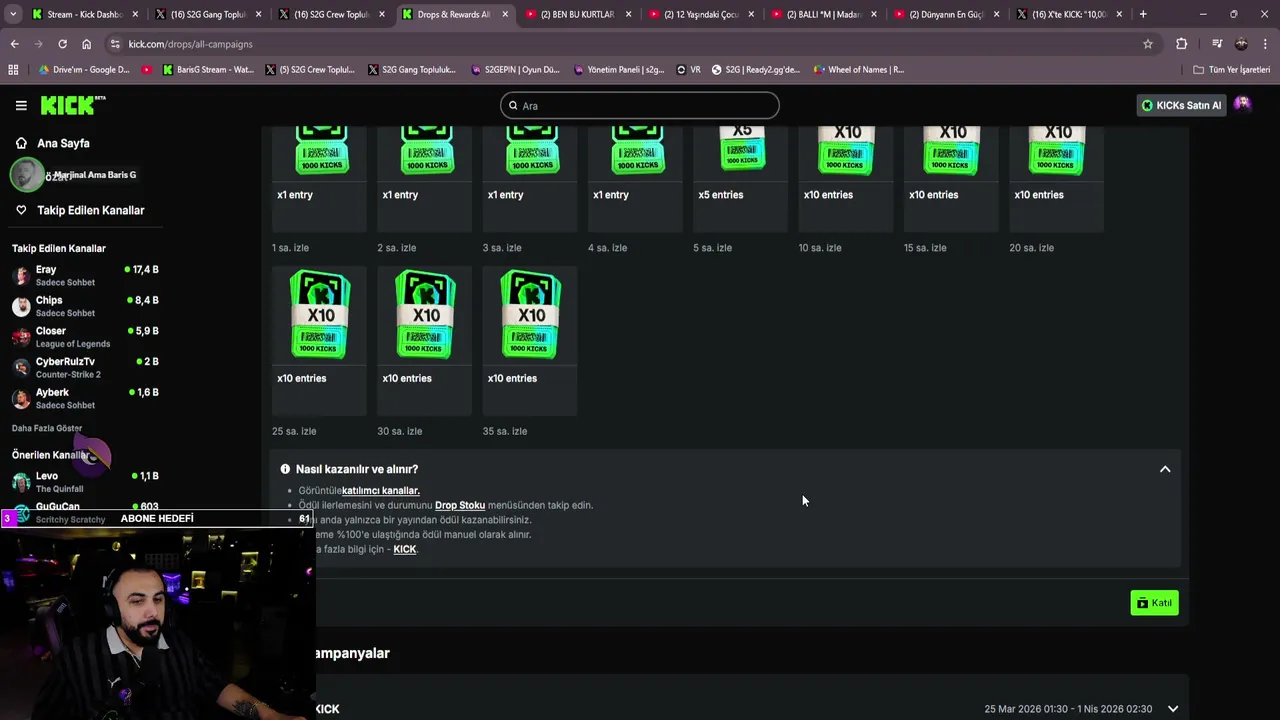1280x720 pixels.
Task: Collapse Nasıl kazanılır ve alınır section
Action: tap(1165, 469)
